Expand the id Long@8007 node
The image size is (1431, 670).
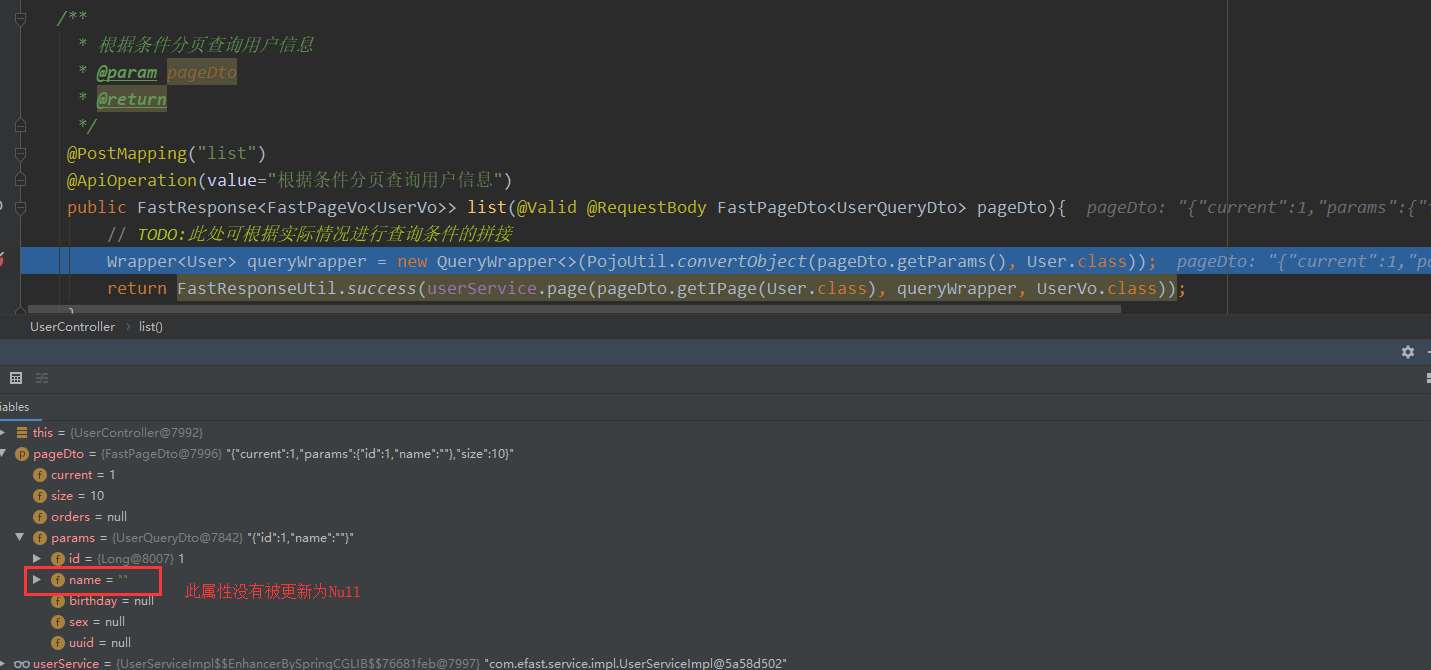(x=37, y=559)
